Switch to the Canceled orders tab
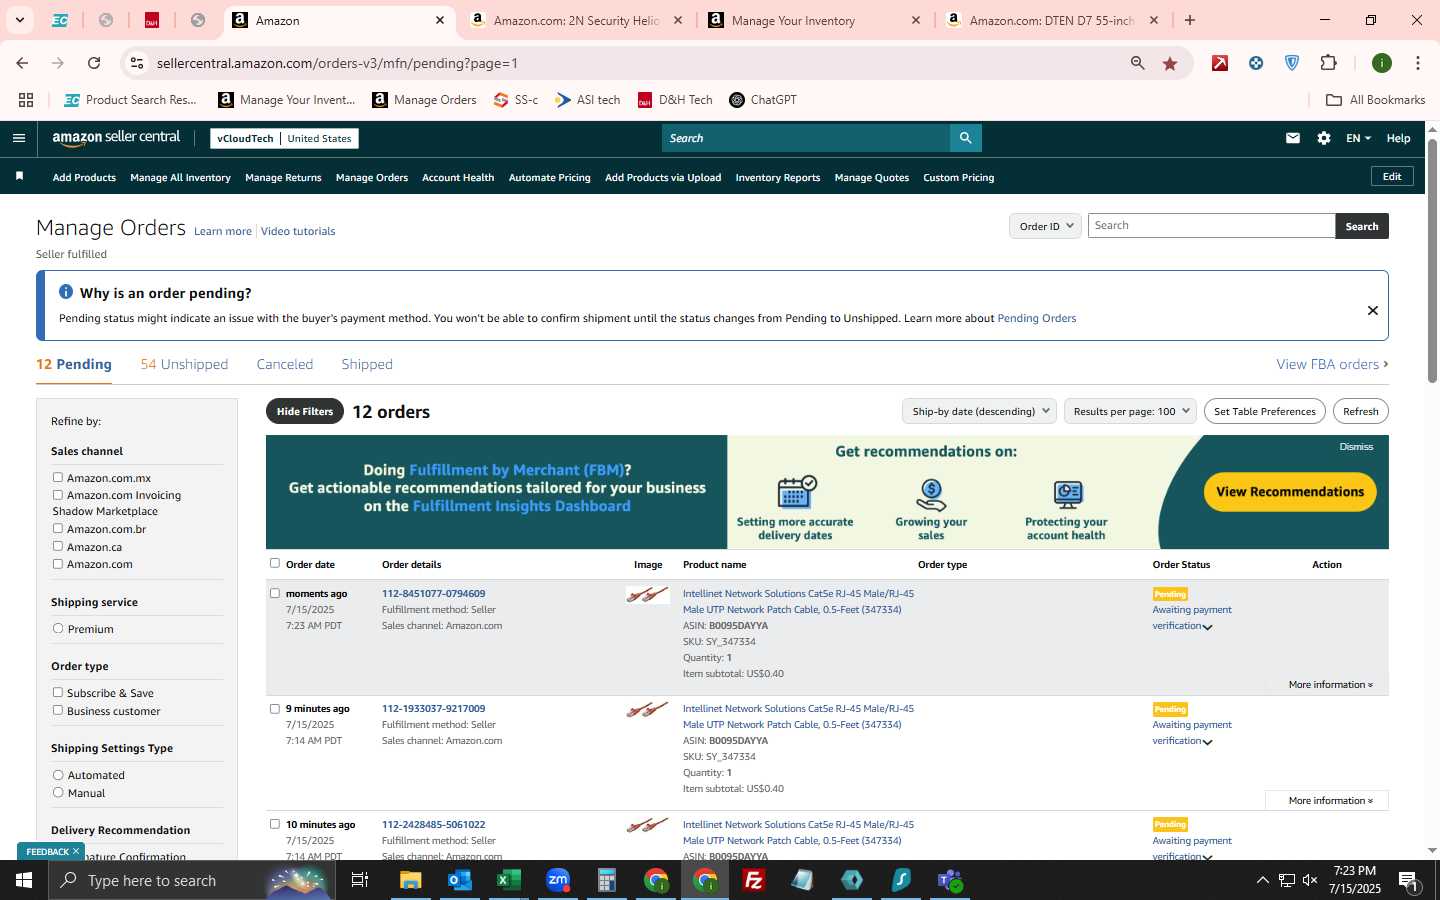 pyautogui.click(x=285, y=364)
